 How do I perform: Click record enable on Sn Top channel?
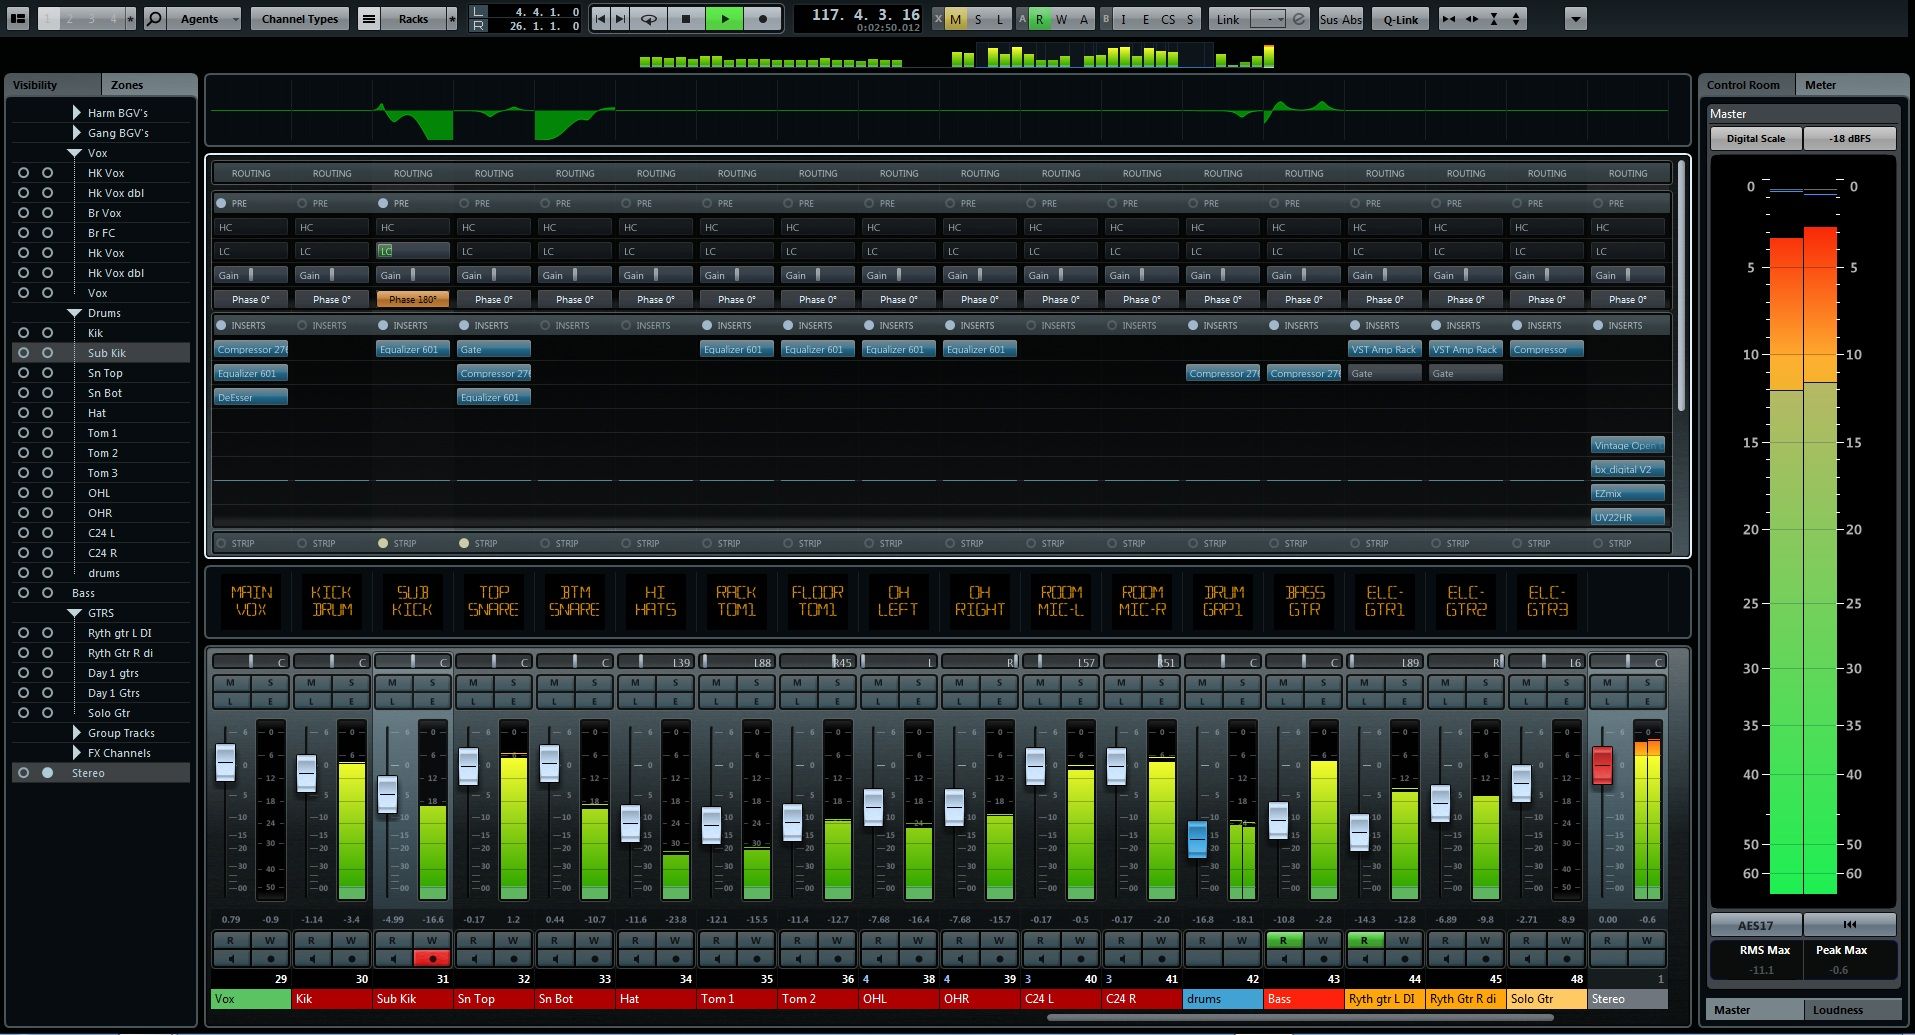(x=513, y=958)
